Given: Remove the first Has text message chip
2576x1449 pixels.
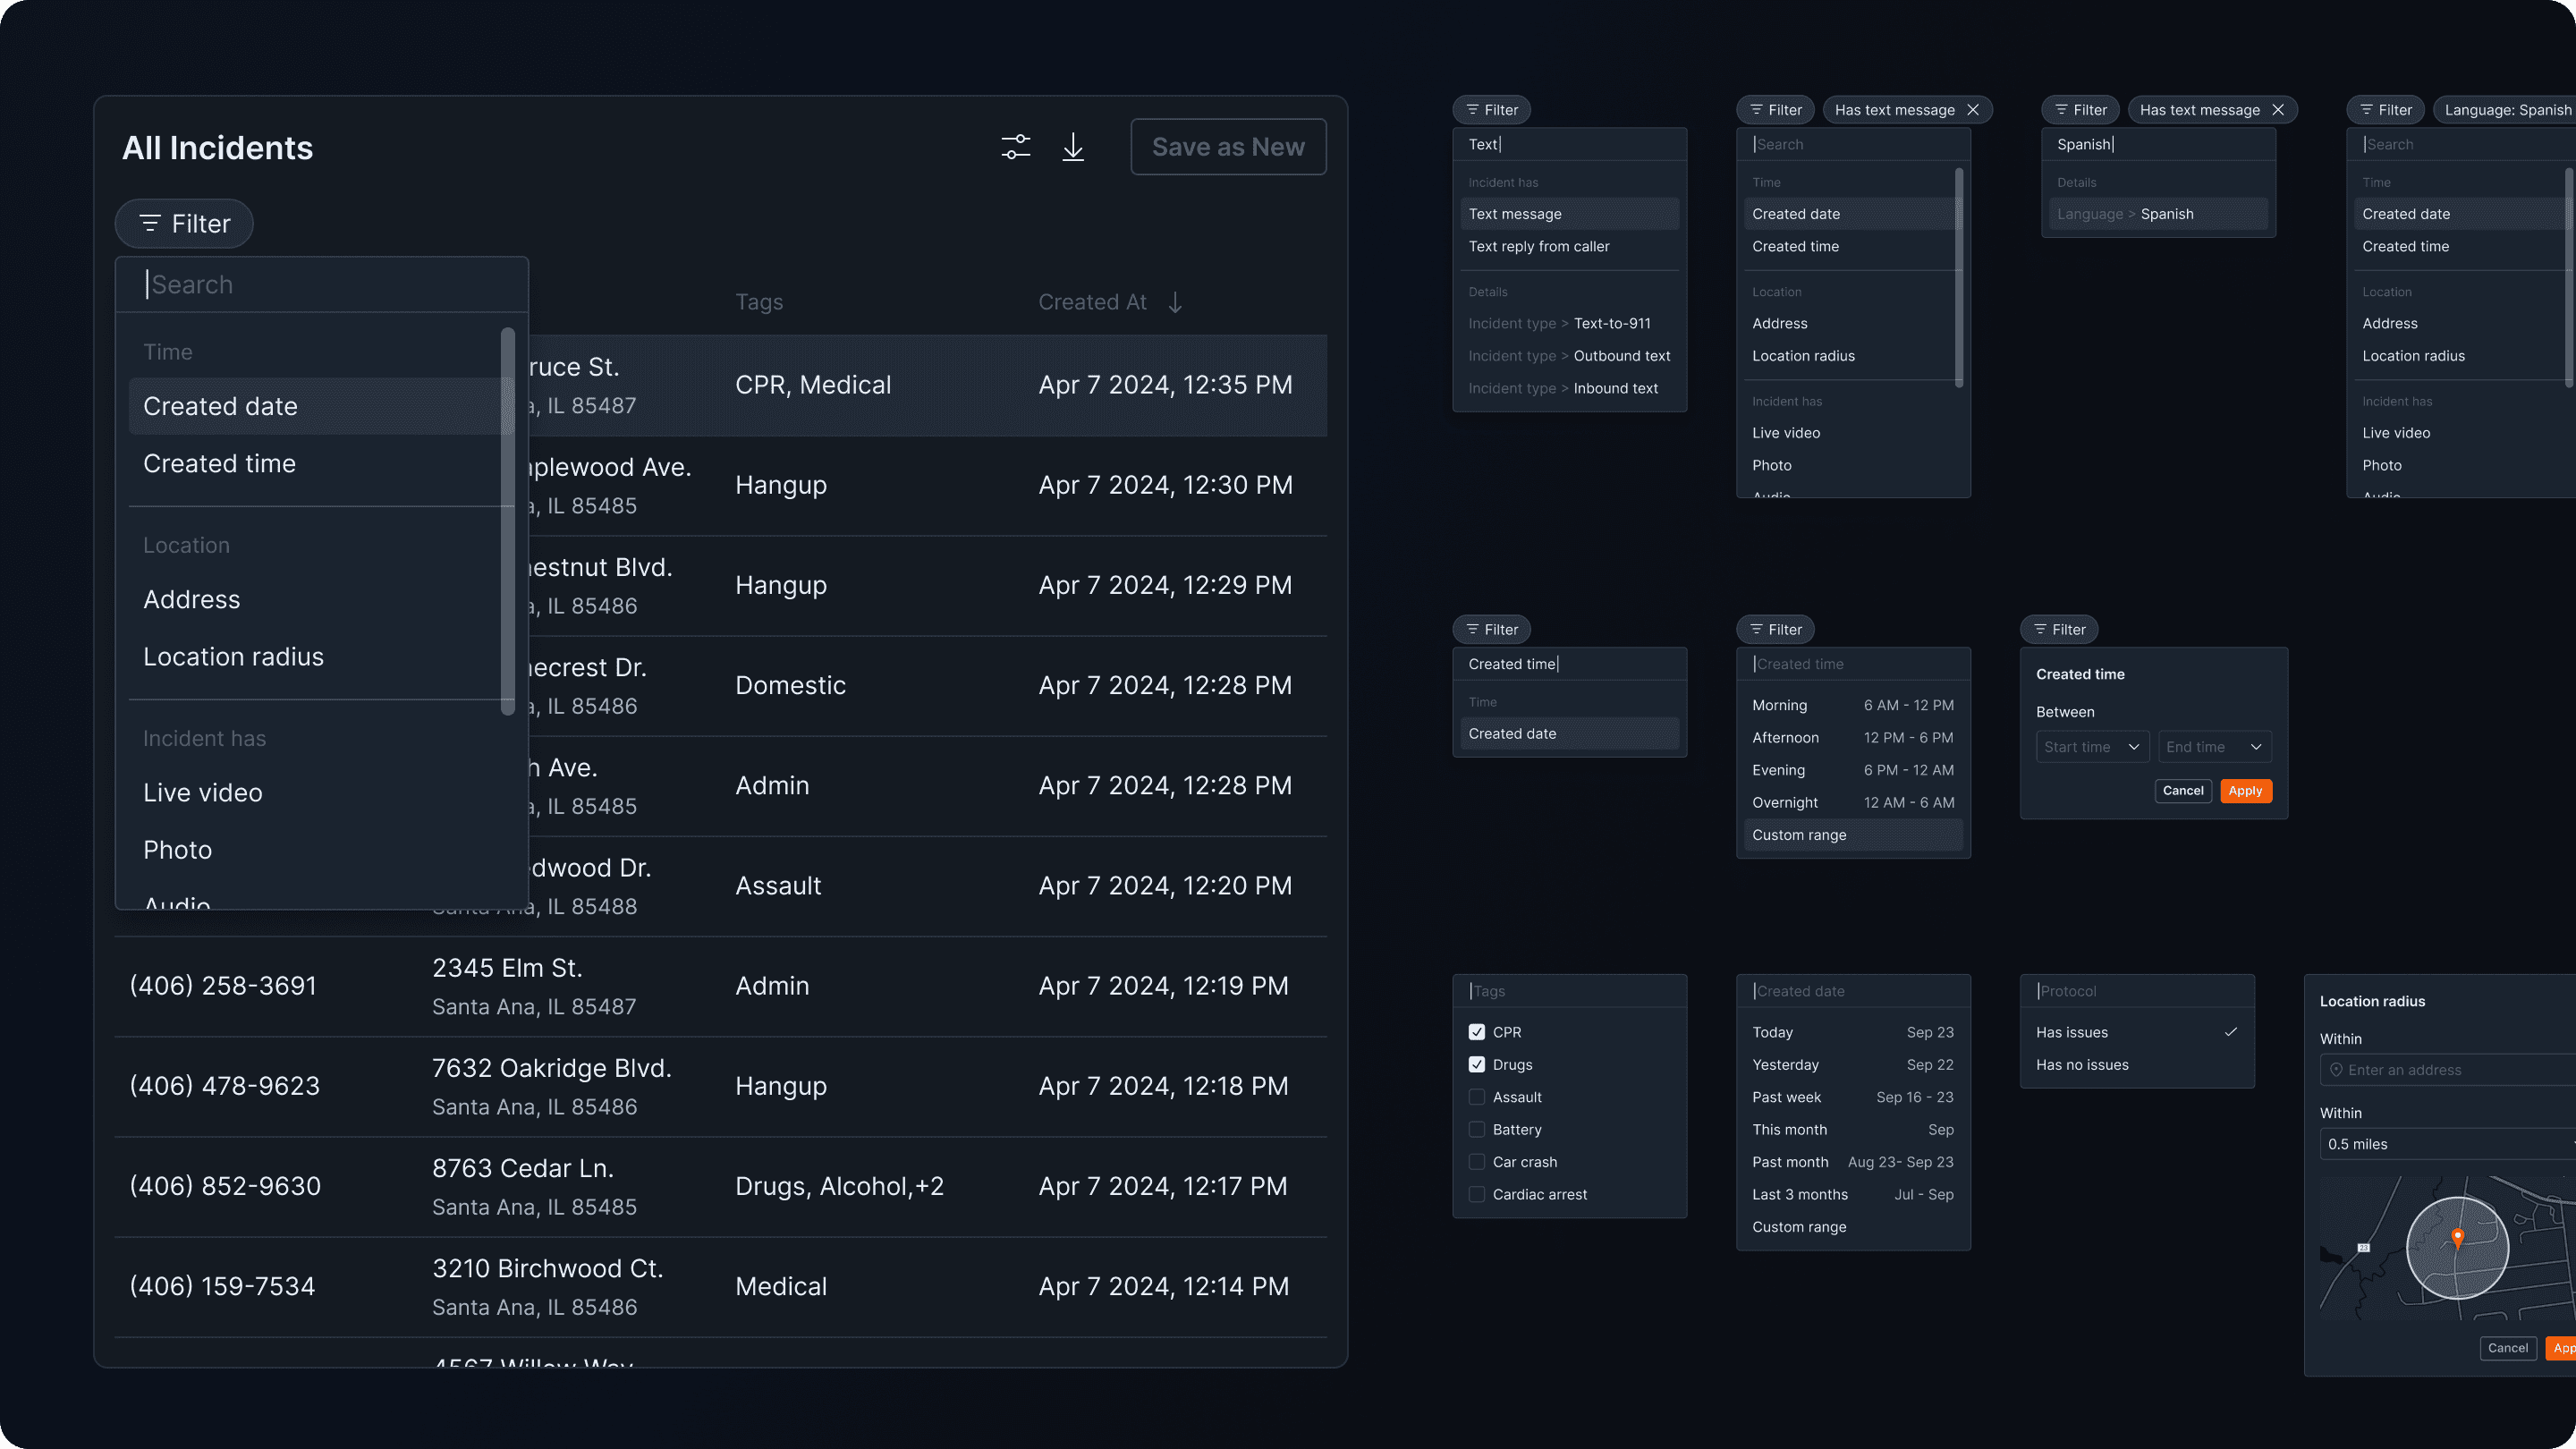Looking at the screenshot, I should tap(1972, 110).
